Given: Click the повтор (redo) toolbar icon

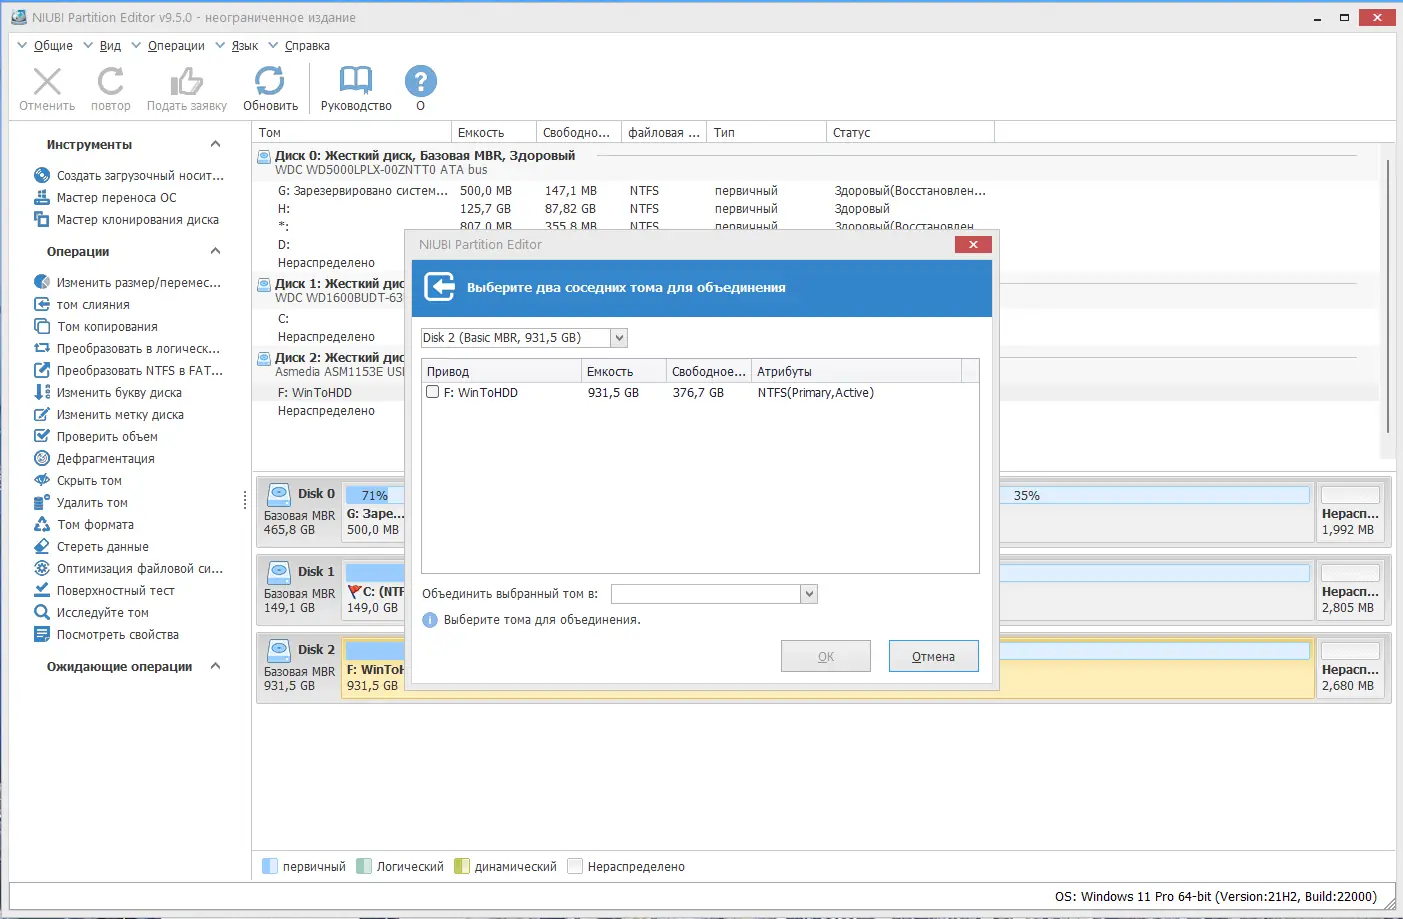Looking at the screenshot, I should pos(111,81).
